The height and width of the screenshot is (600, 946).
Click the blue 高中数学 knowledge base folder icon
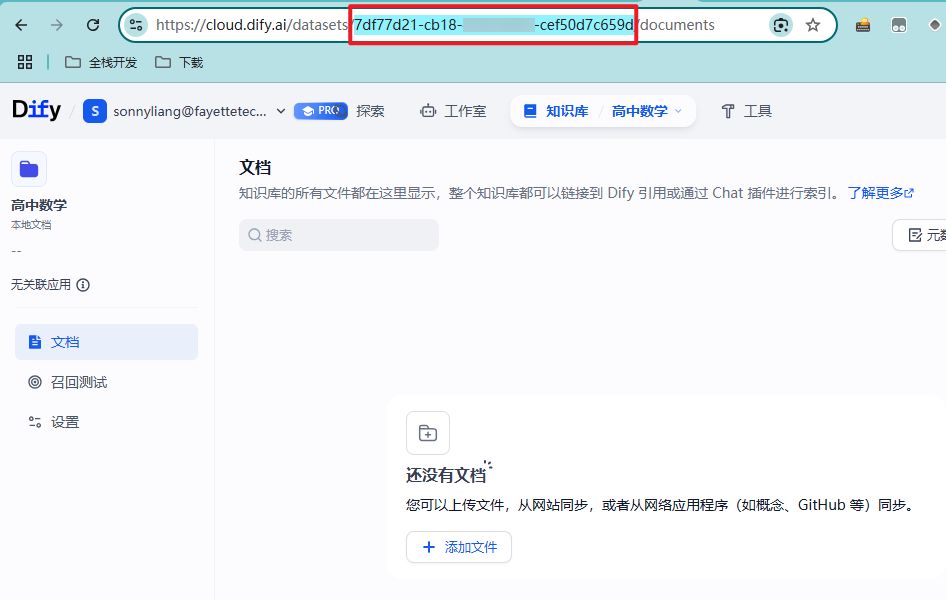pos(28,169)
